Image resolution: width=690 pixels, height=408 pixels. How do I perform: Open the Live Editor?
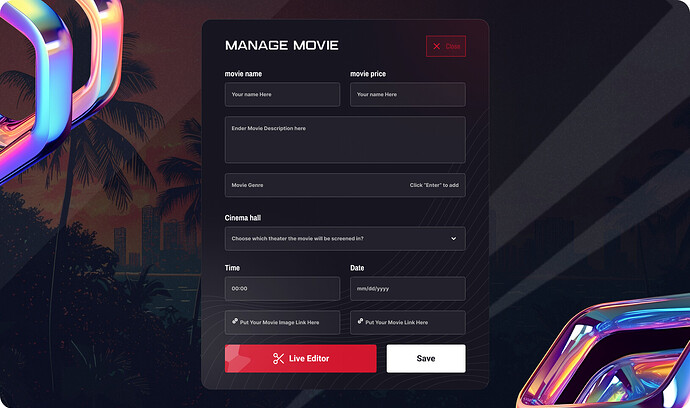[301, 358]
